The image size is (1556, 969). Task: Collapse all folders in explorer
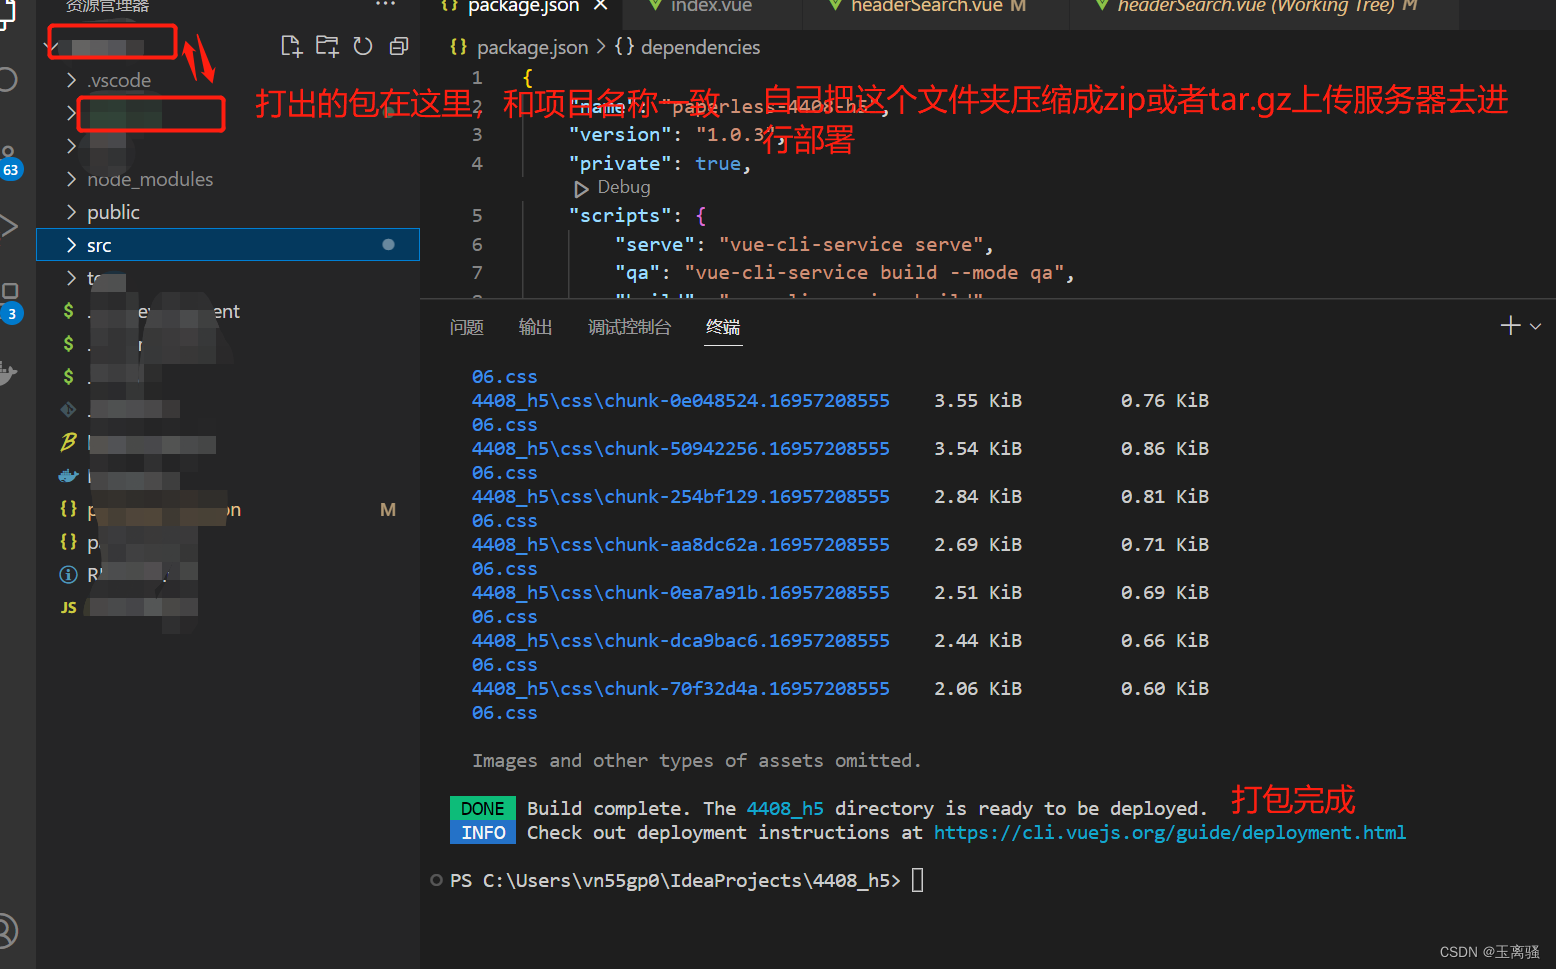tap(399, 46)
